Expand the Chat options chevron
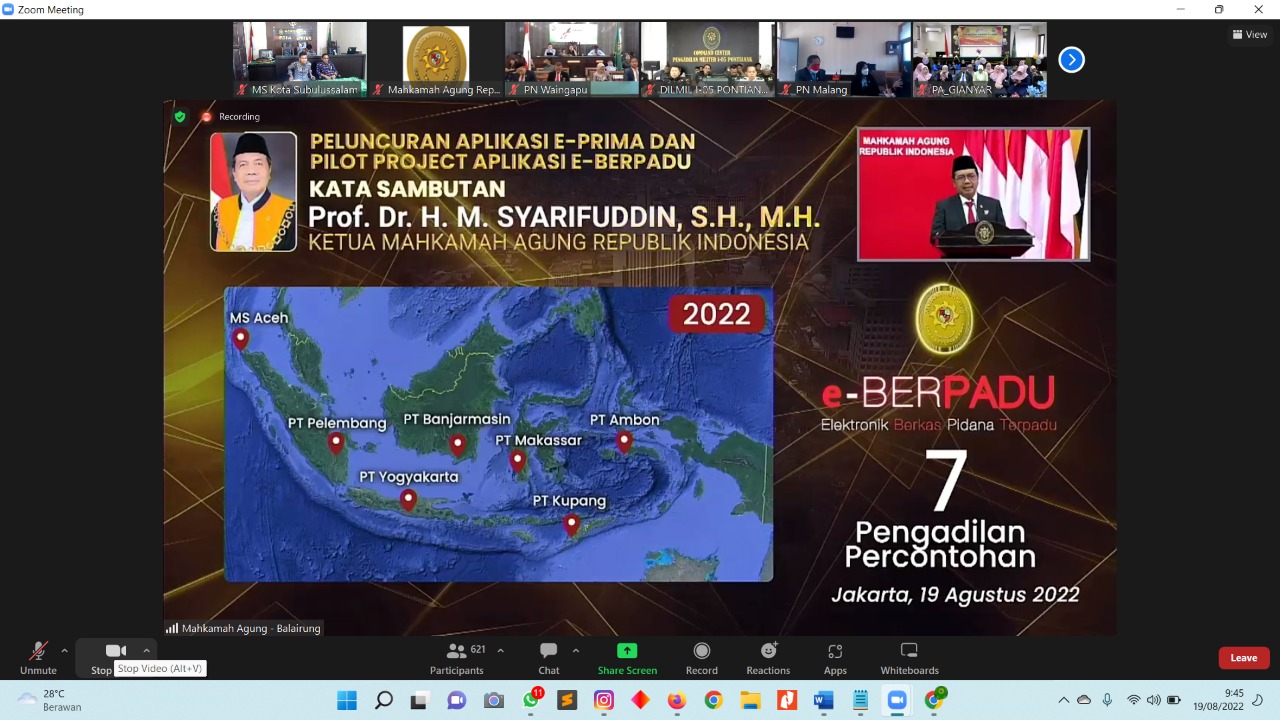 click(x=576, y=651)
